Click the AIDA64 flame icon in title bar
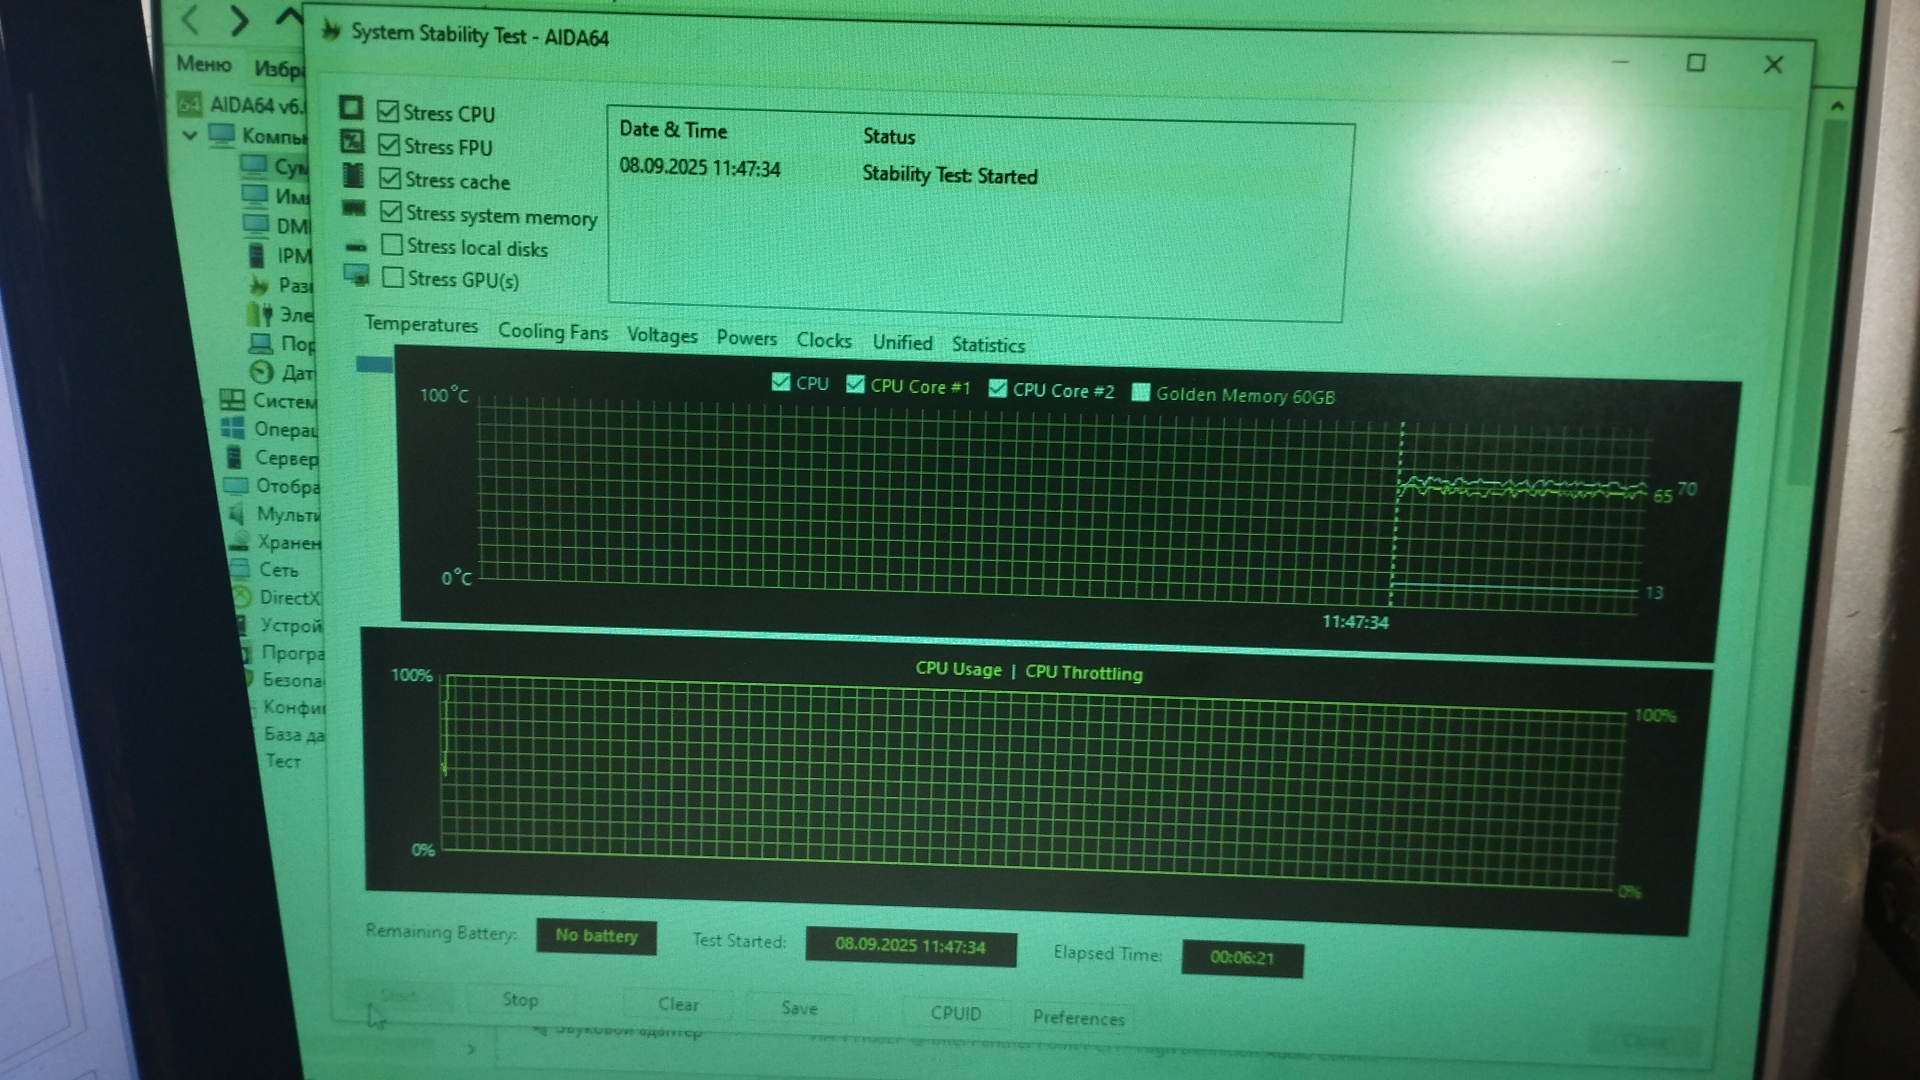The height and width of the screenshot is (1080, 1920). pyautogui.click(x=331, y=32)
